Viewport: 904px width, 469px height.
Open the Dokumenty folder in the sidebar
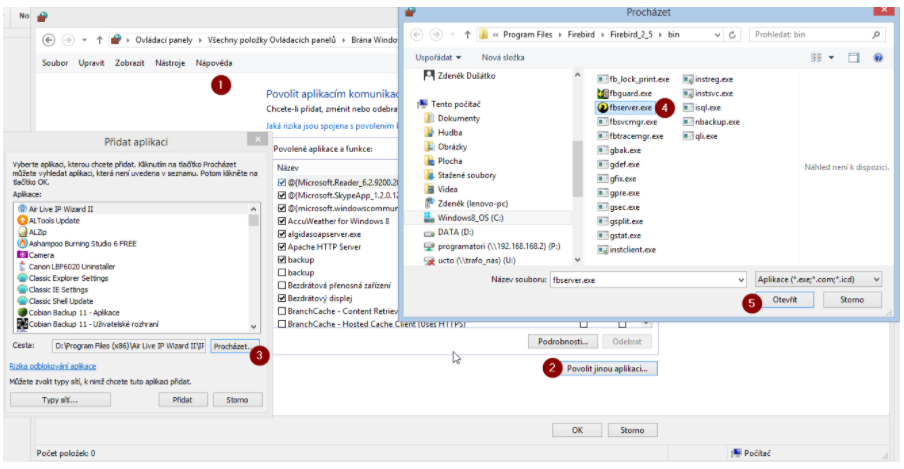458,118
